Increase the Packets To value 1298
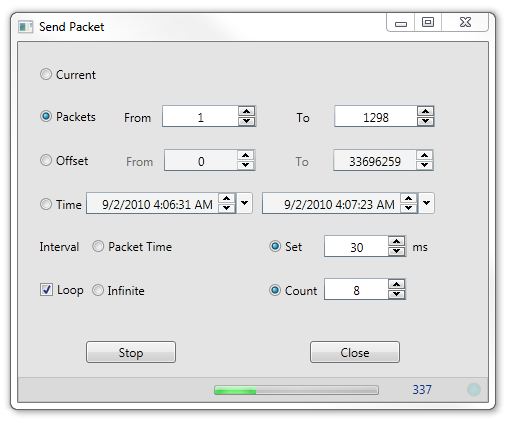The image size is (510, 423). [425, 111]
